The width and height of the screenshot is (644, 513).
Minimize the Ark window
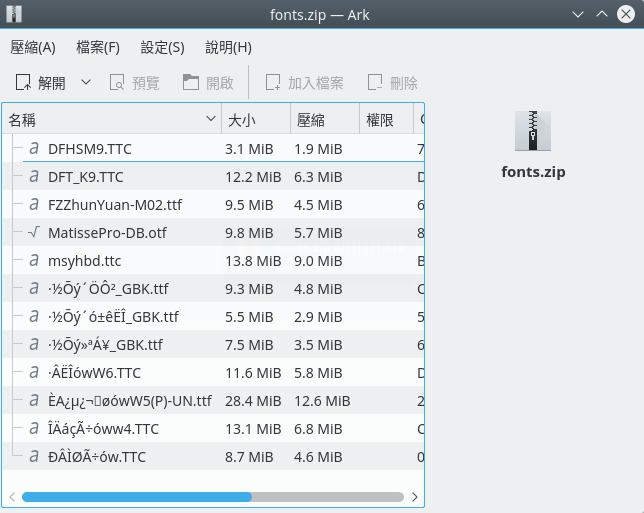[577, 14]
